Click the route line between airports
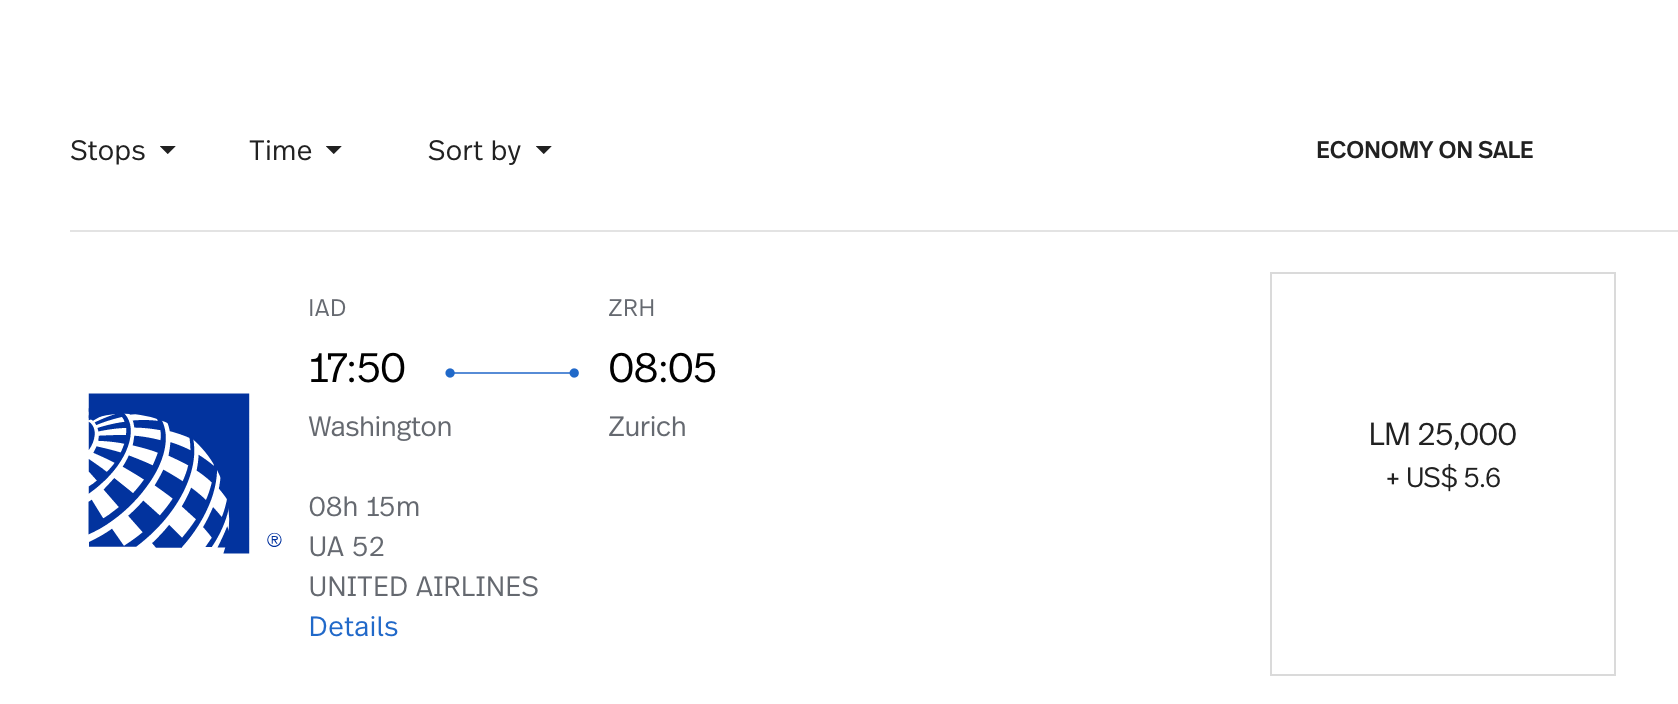This screenshot has height=704, width=1678. point(512,373)
